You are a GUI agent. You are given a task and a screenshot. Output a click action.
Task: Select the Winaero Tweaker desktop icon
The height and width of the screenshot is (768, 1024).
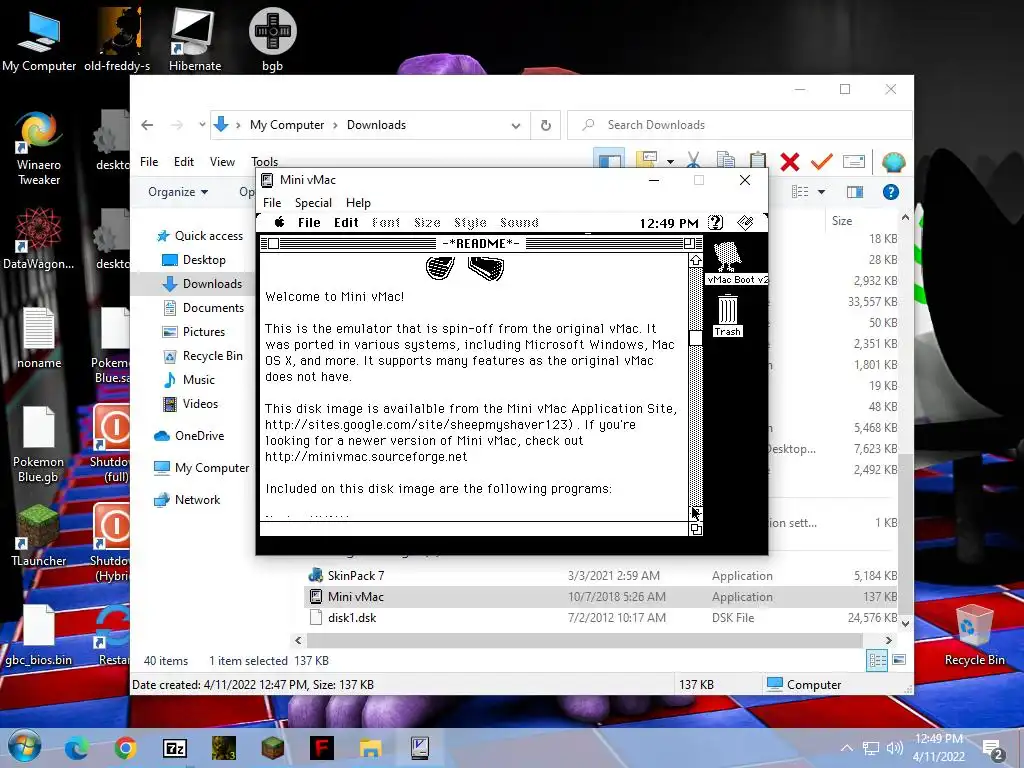(x=39, y=148)
